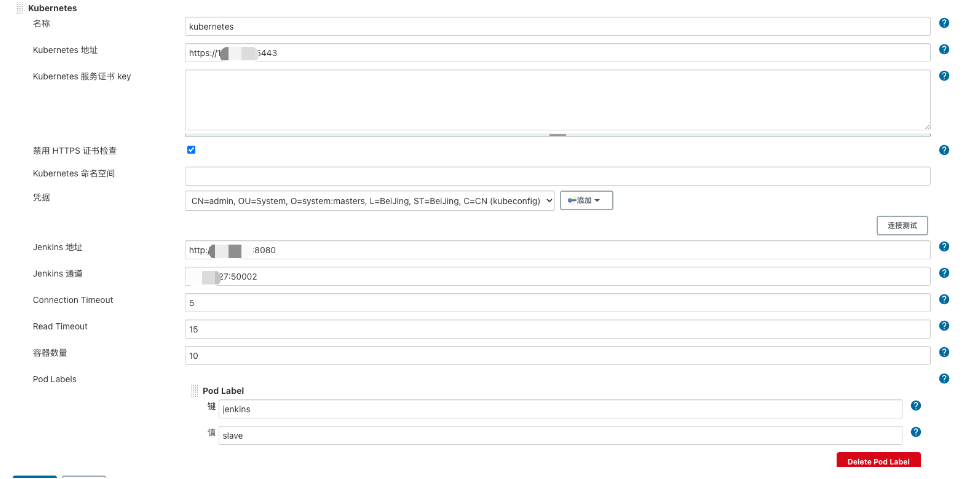Click the Connection Timeout label
977x479 pixels.
(x=73, y=300)
